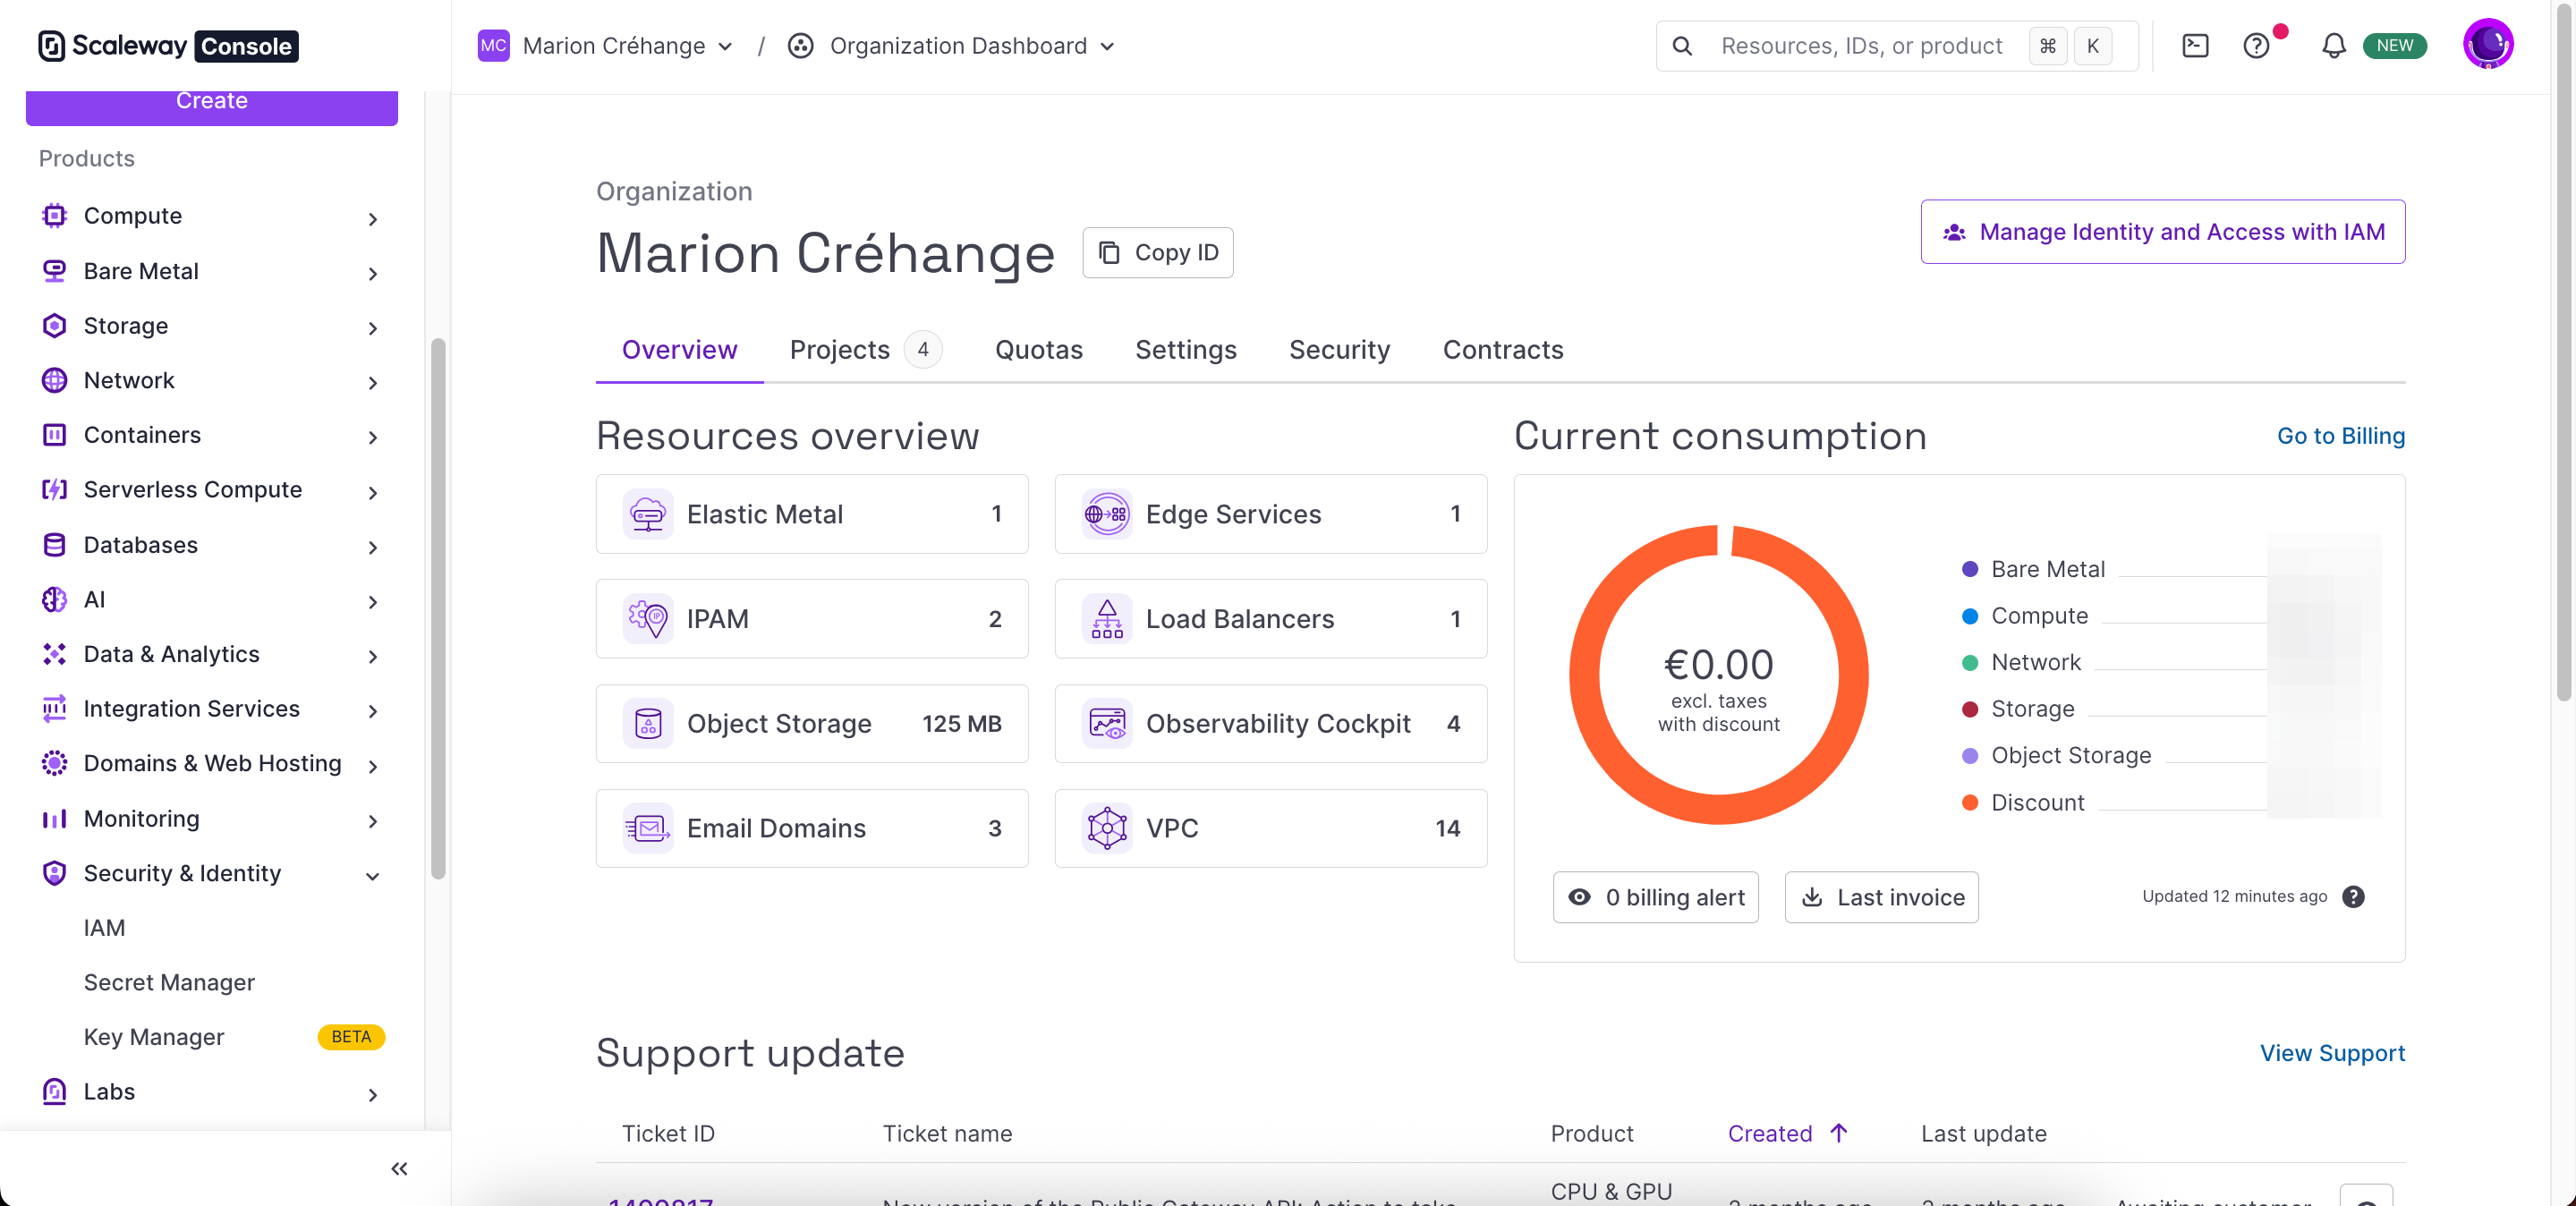Click the Data & Analytics icon
2576x1206 pixels.
click(x=54, y=654)
